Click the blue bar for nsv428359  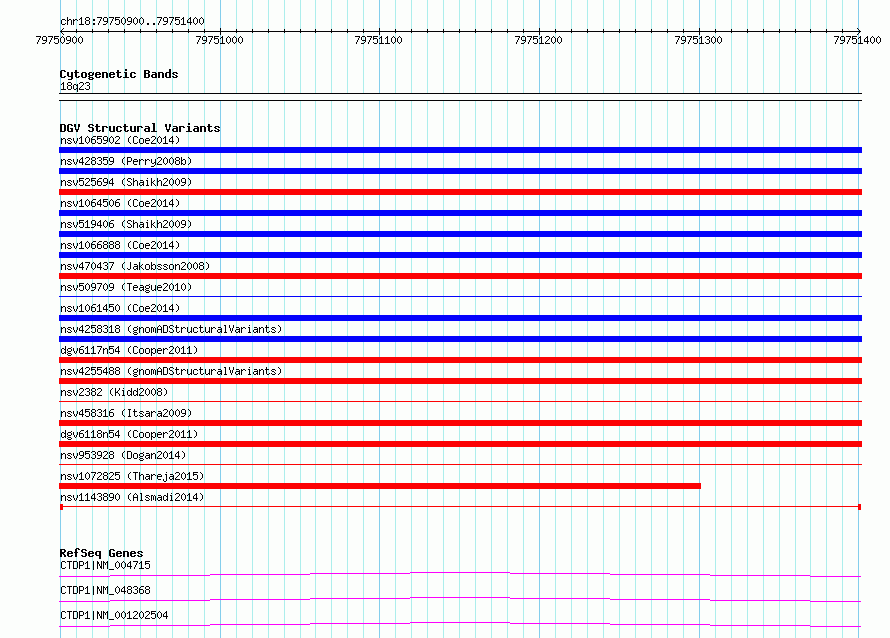460,171
